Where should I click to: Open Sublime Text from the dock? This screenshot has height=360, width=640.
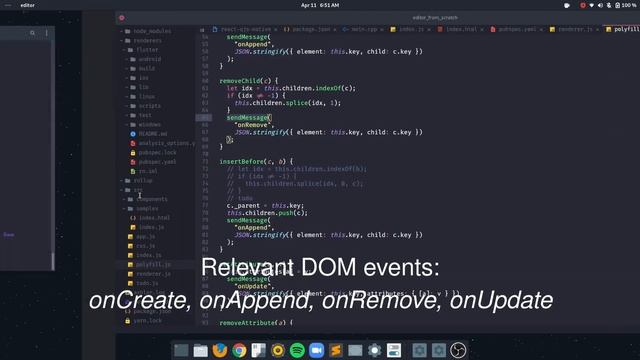point(336,350)
